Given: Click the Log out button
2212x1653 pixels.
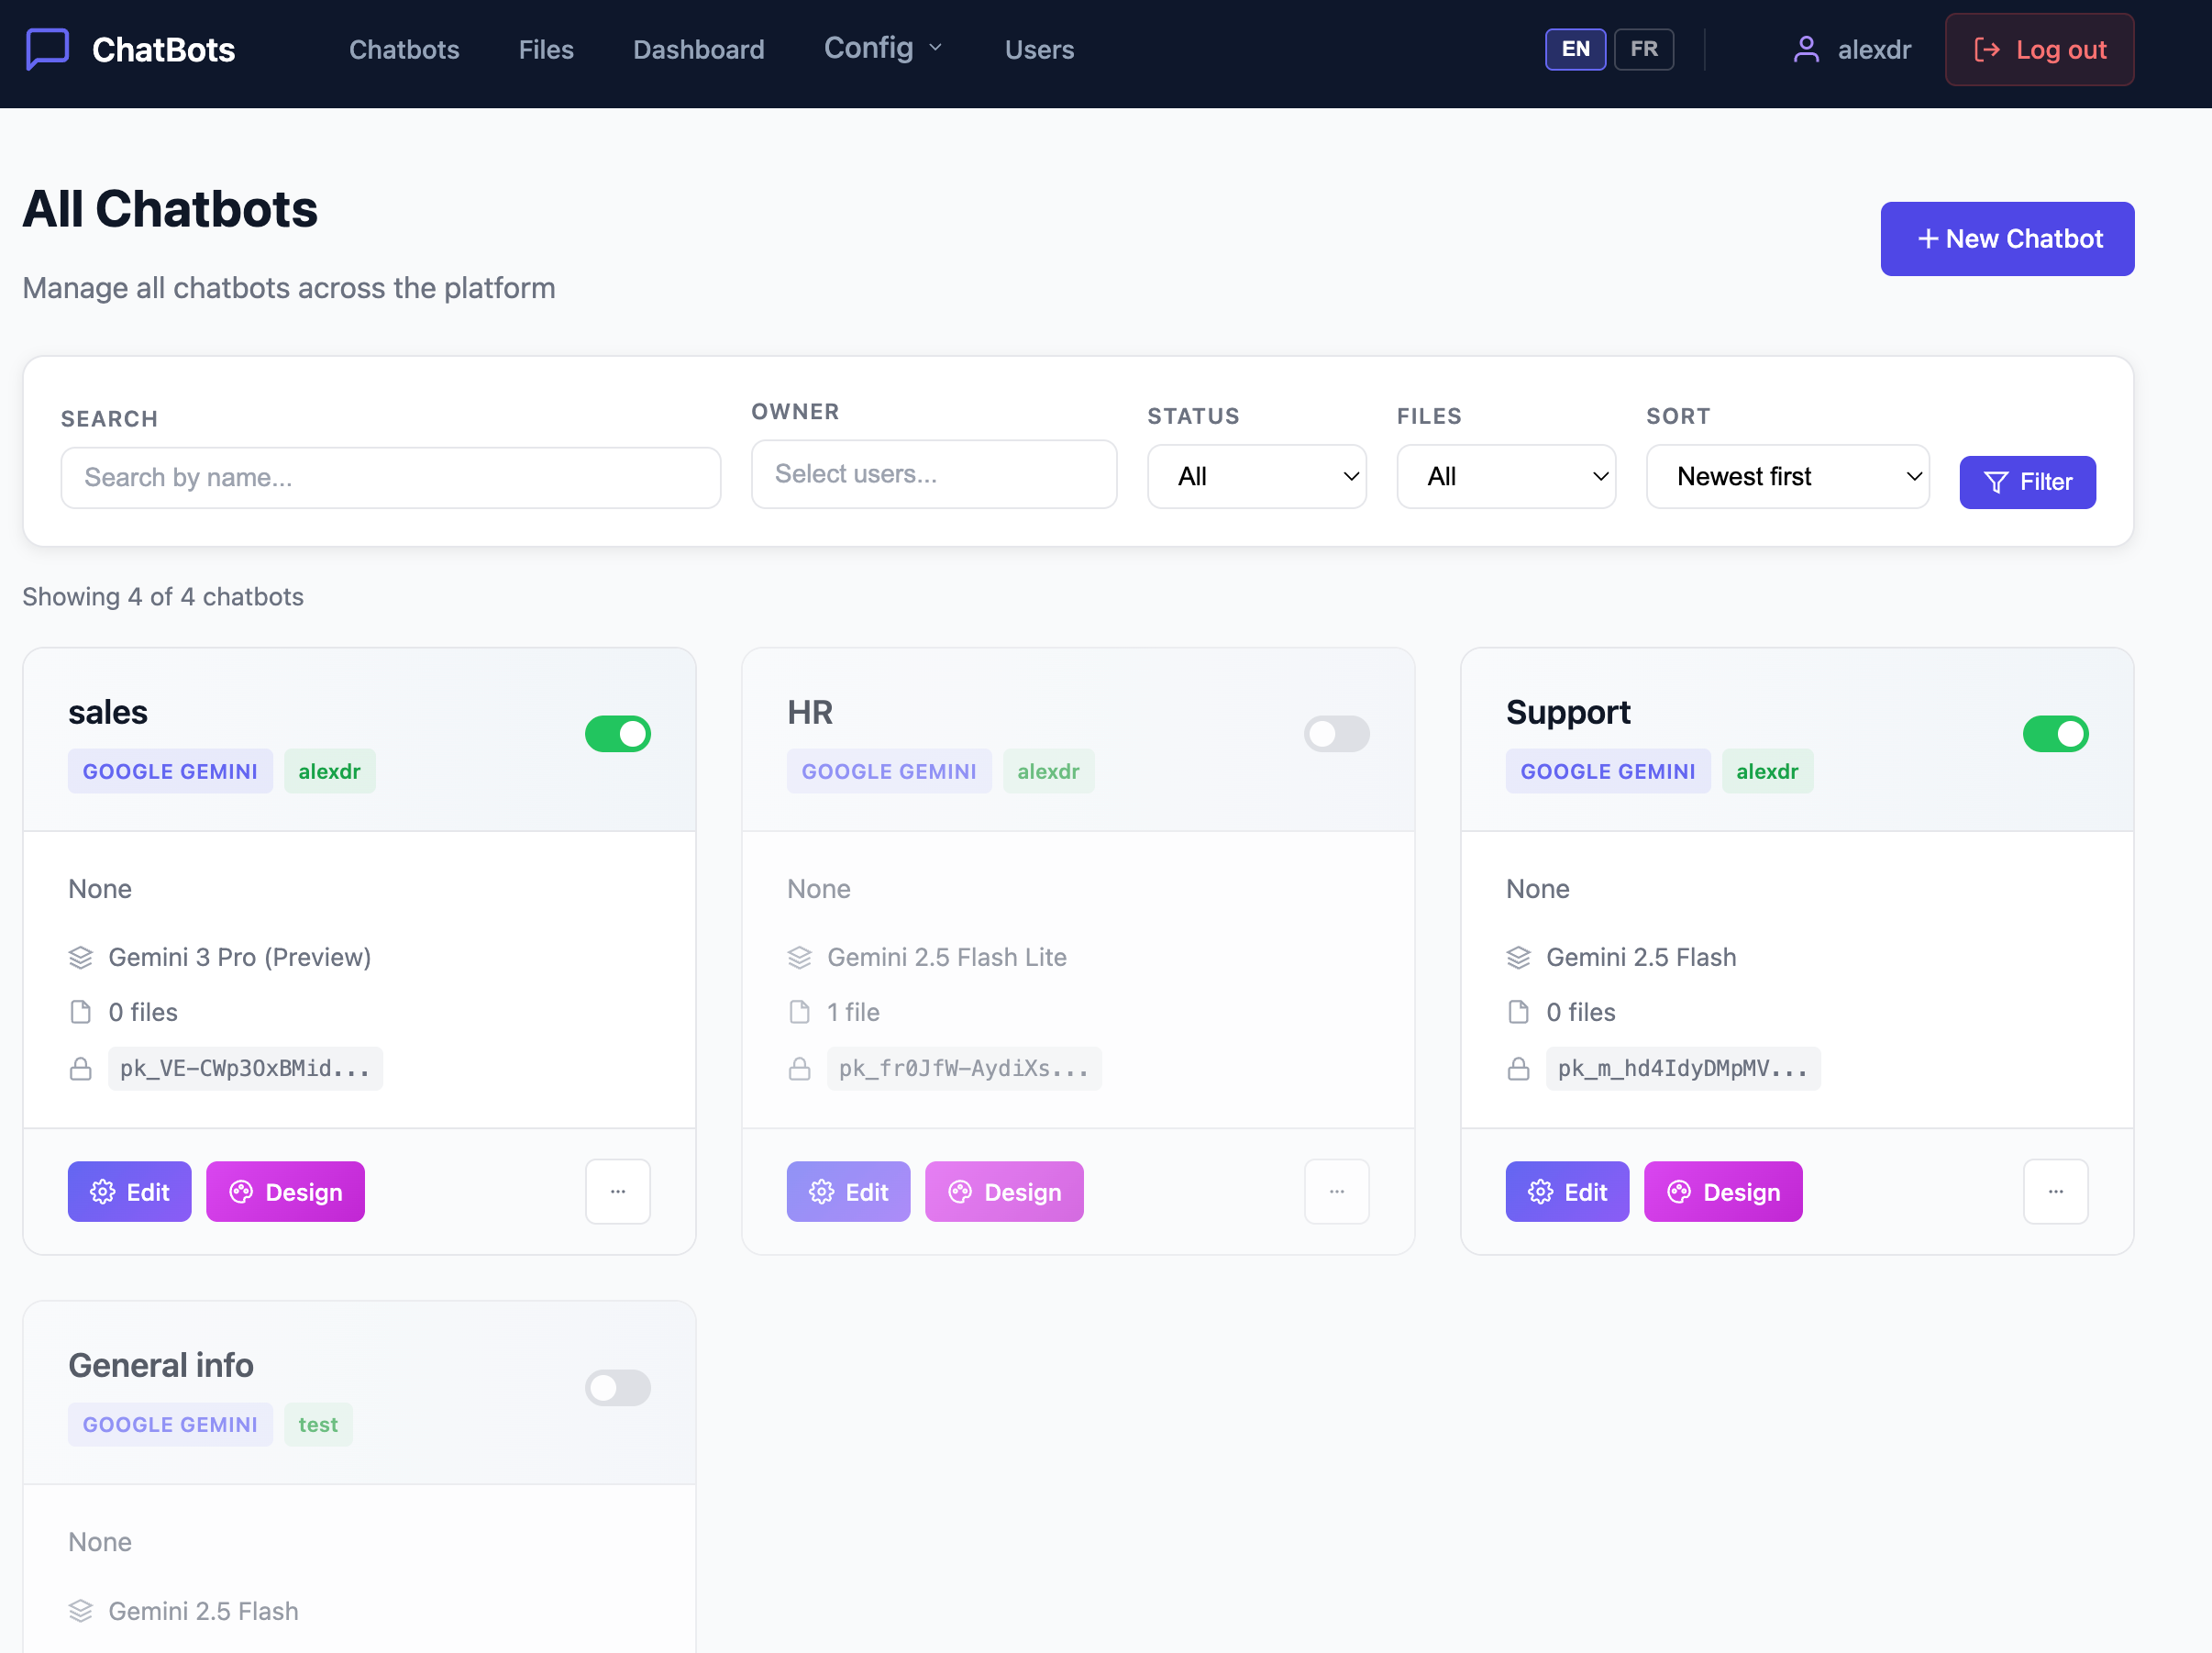Looking at the screenshot, I should coord(2039,49).
